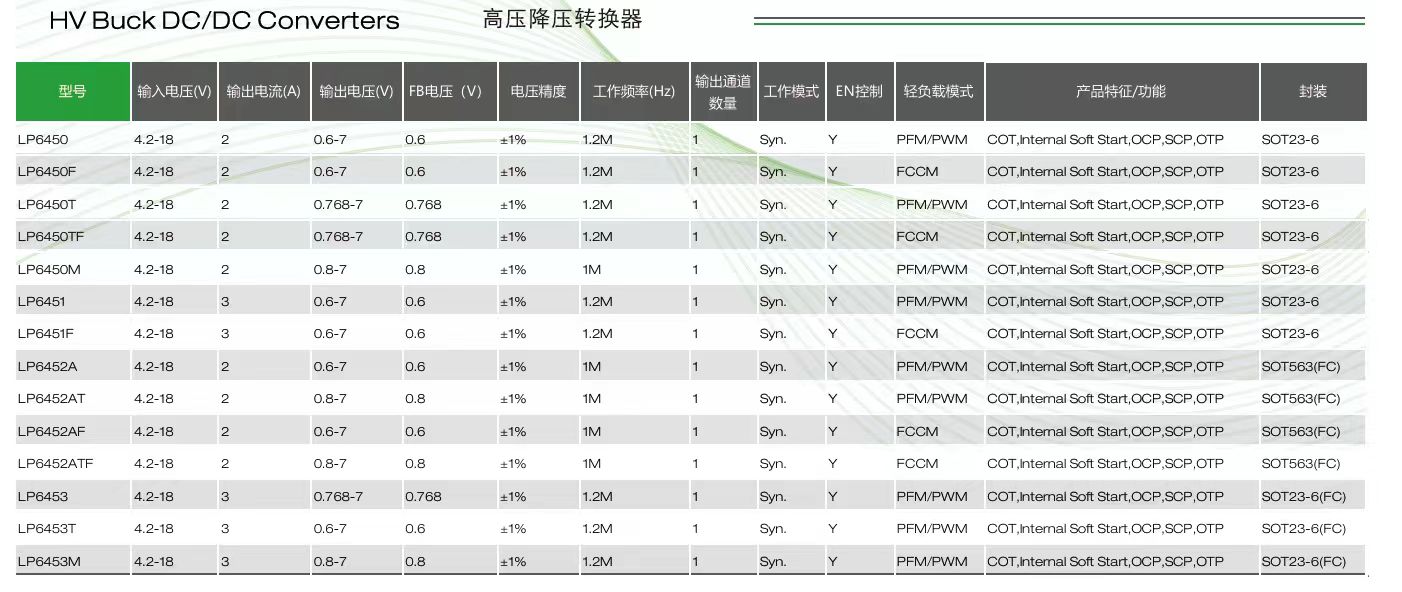Click features text in LP6450M row

point(1105,270)
